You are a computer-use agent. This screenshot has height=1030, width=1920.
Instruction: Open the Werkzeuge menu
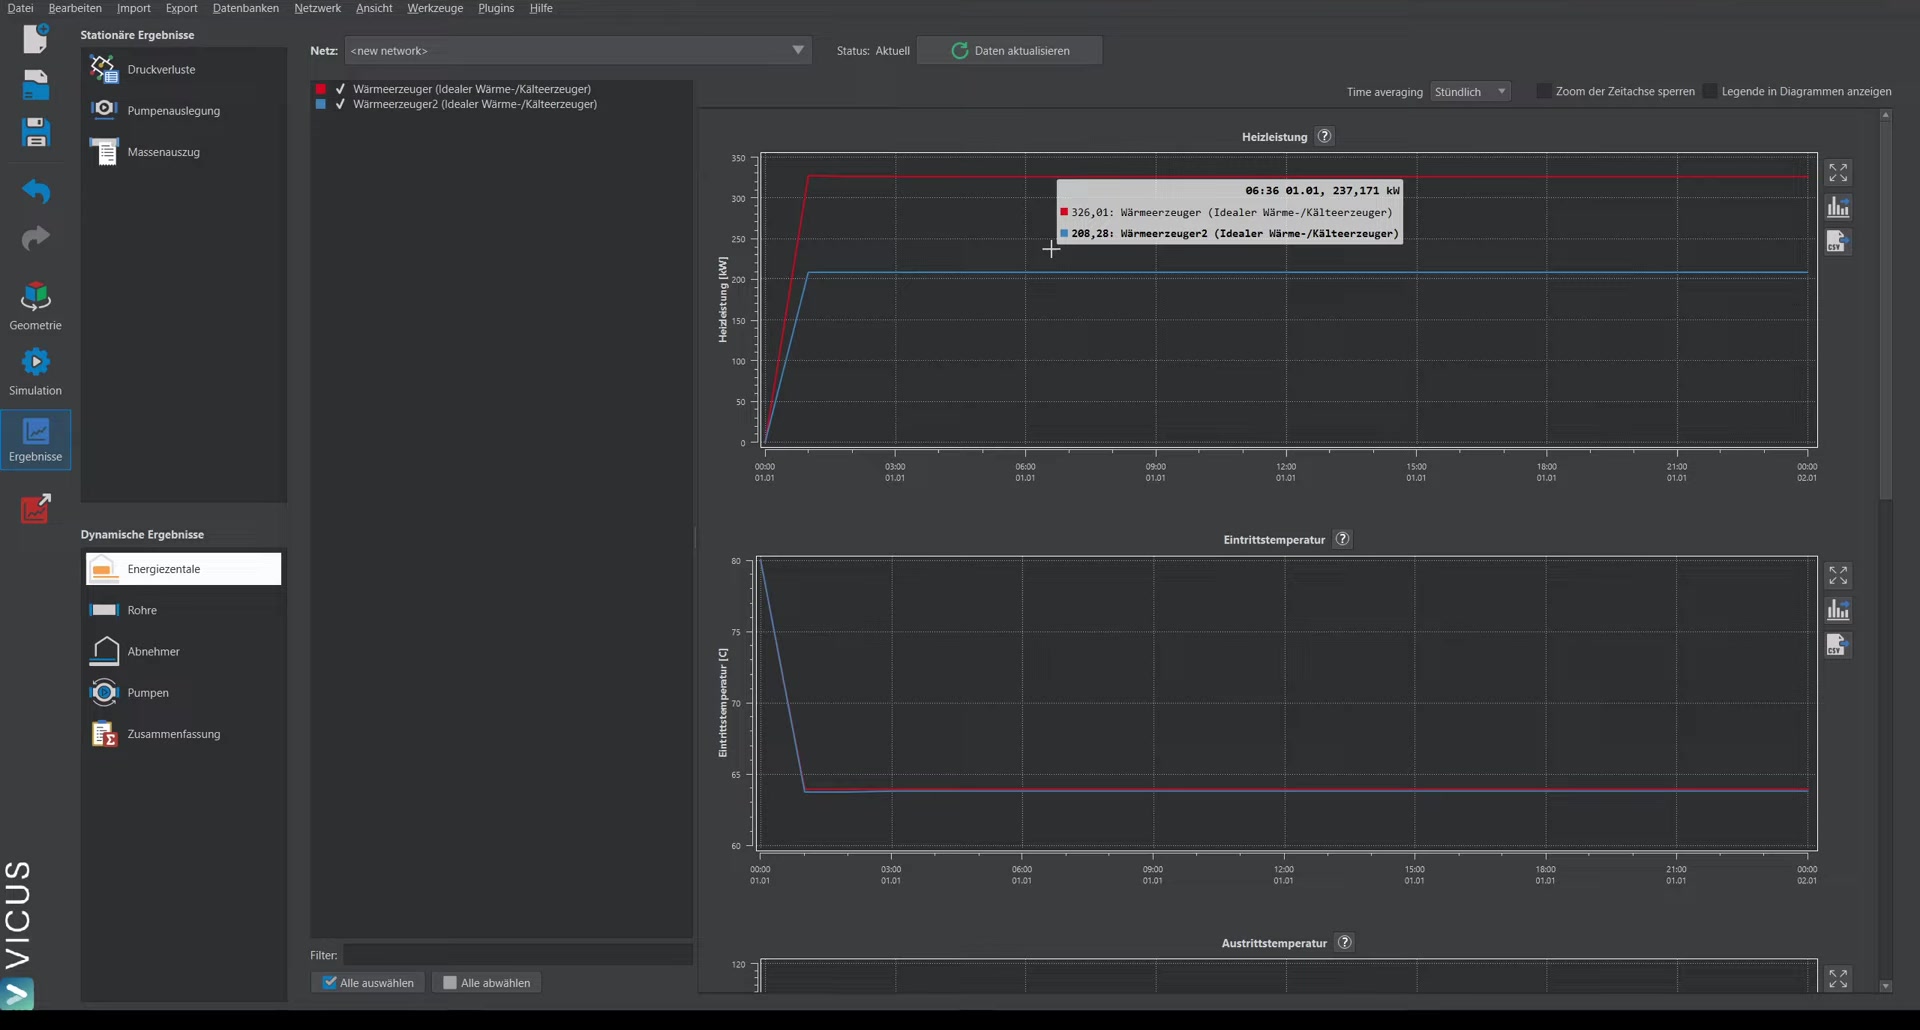pos(435,8)
